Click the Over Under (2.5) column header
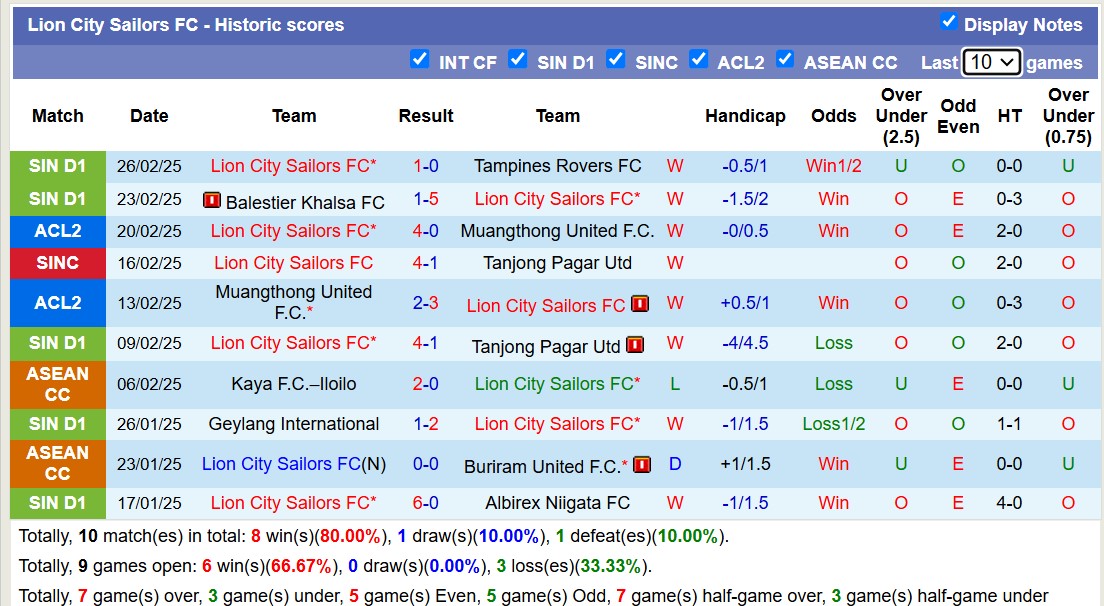The image size is (1104, 606). (901, 116)
